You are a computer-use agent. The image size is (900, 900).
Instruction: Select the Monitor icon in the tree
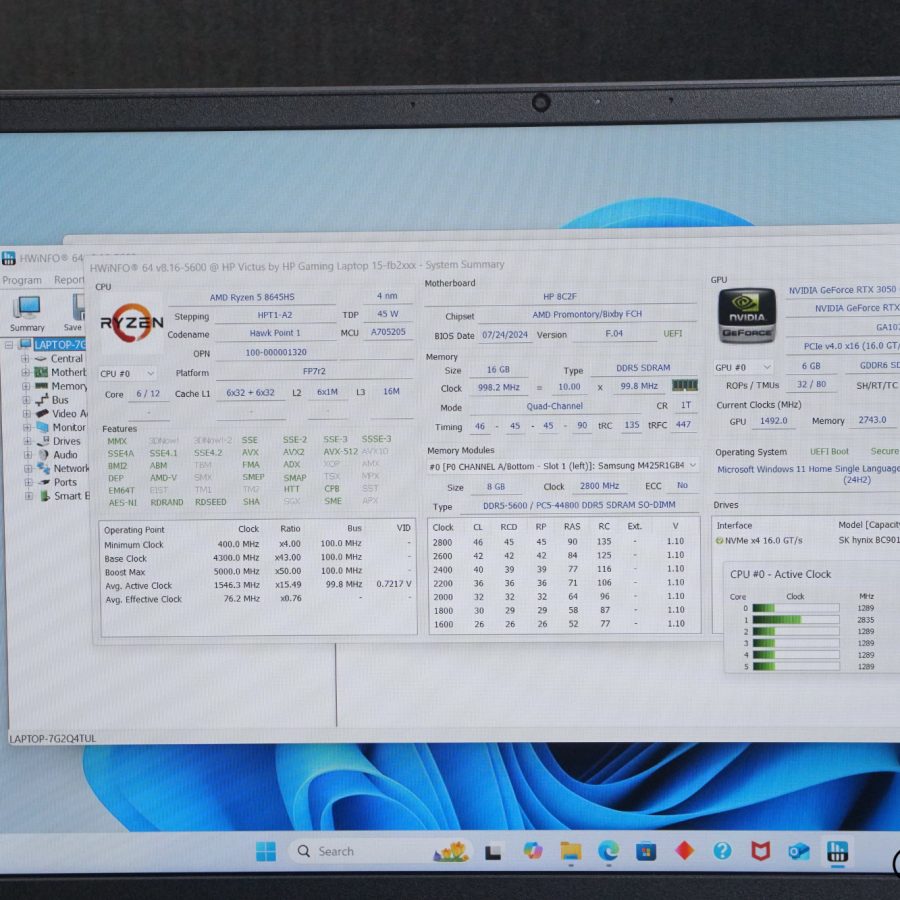[43, 427]
